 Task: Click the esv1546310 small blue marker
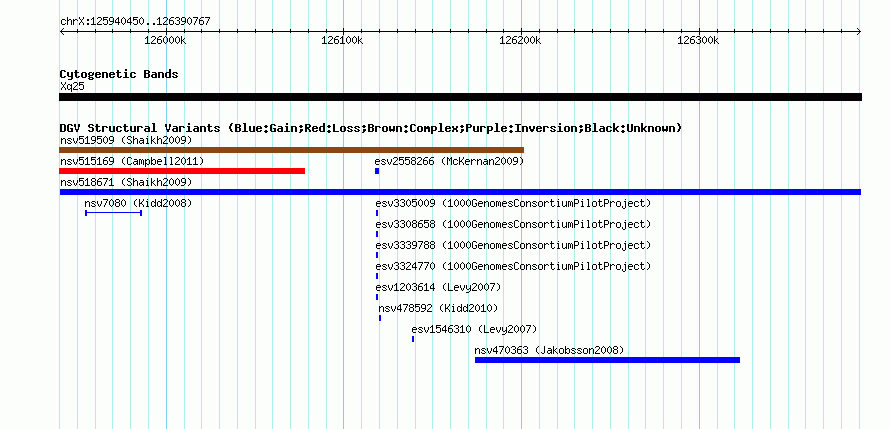point(413,339)
